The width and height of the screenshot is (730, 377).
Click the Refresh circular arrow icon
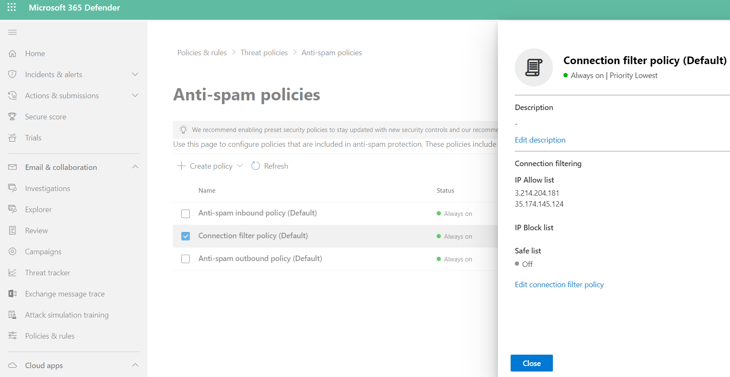(x=256, y=166)
